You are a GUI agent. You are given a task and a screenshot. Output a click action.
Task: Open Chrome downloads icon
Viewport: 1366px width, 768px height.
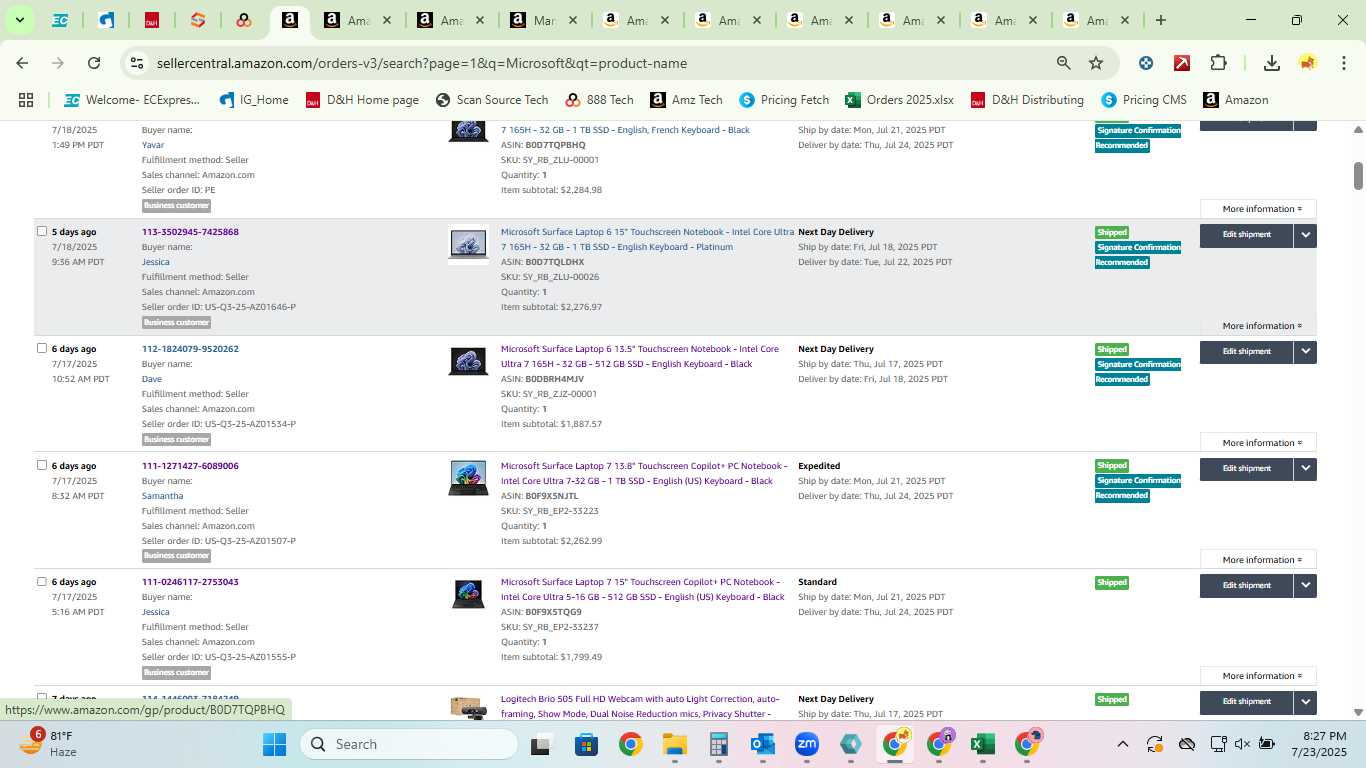1272,63
